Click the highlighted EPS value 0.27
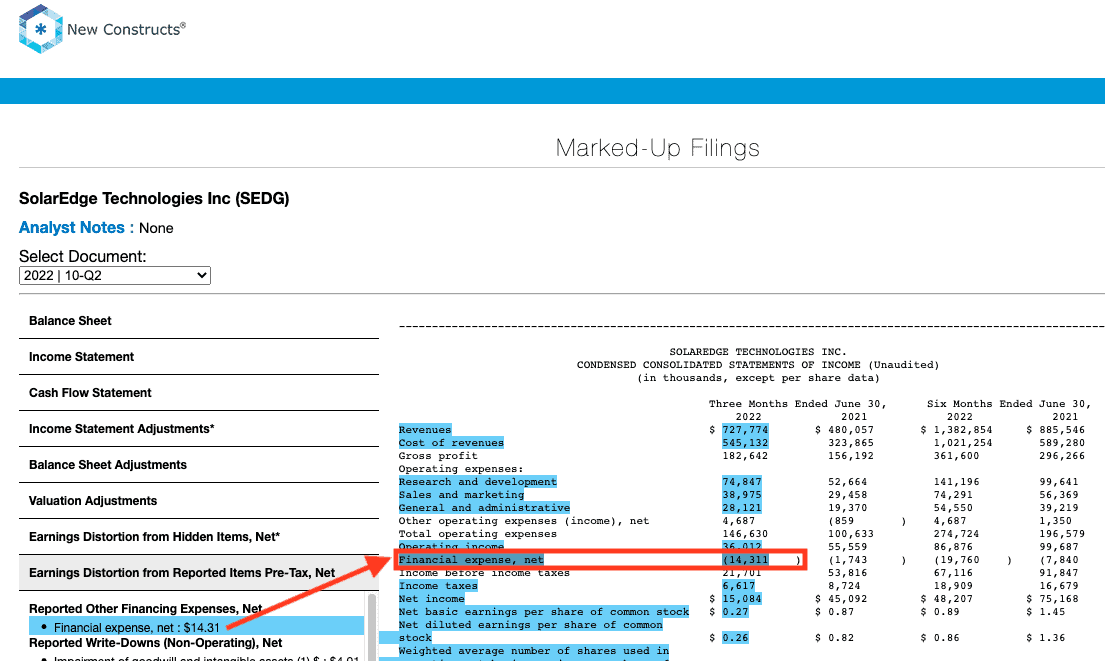 tap(735, 612)
